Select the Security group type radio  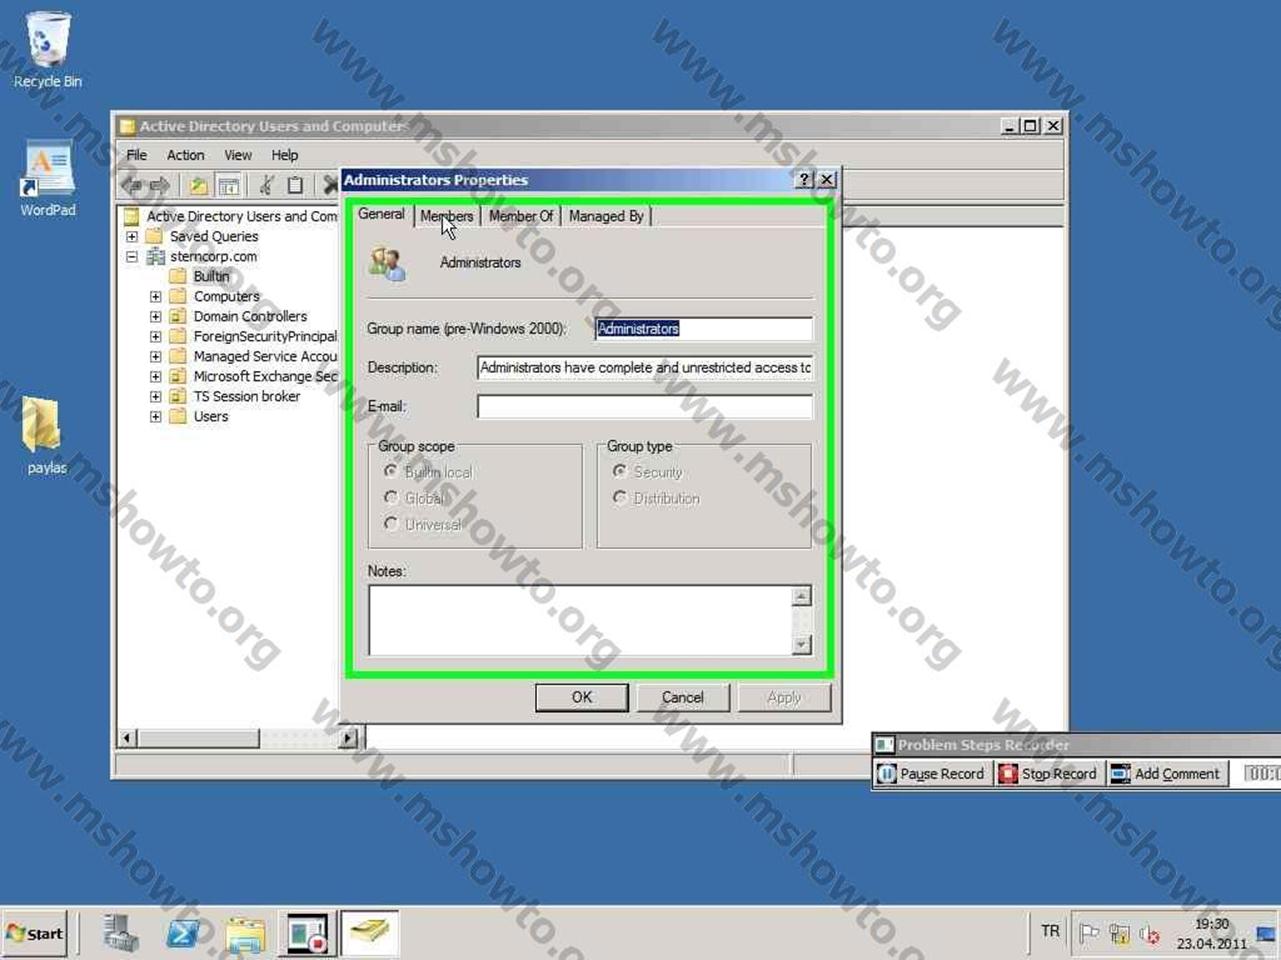(x=620, y=471)
